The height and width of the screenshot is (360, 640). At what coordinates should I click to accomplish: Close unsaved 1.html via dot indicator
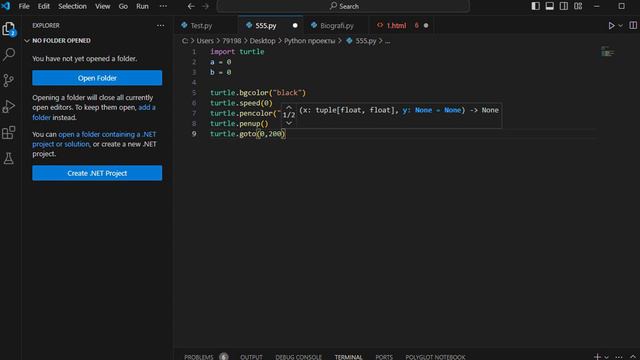426,25
